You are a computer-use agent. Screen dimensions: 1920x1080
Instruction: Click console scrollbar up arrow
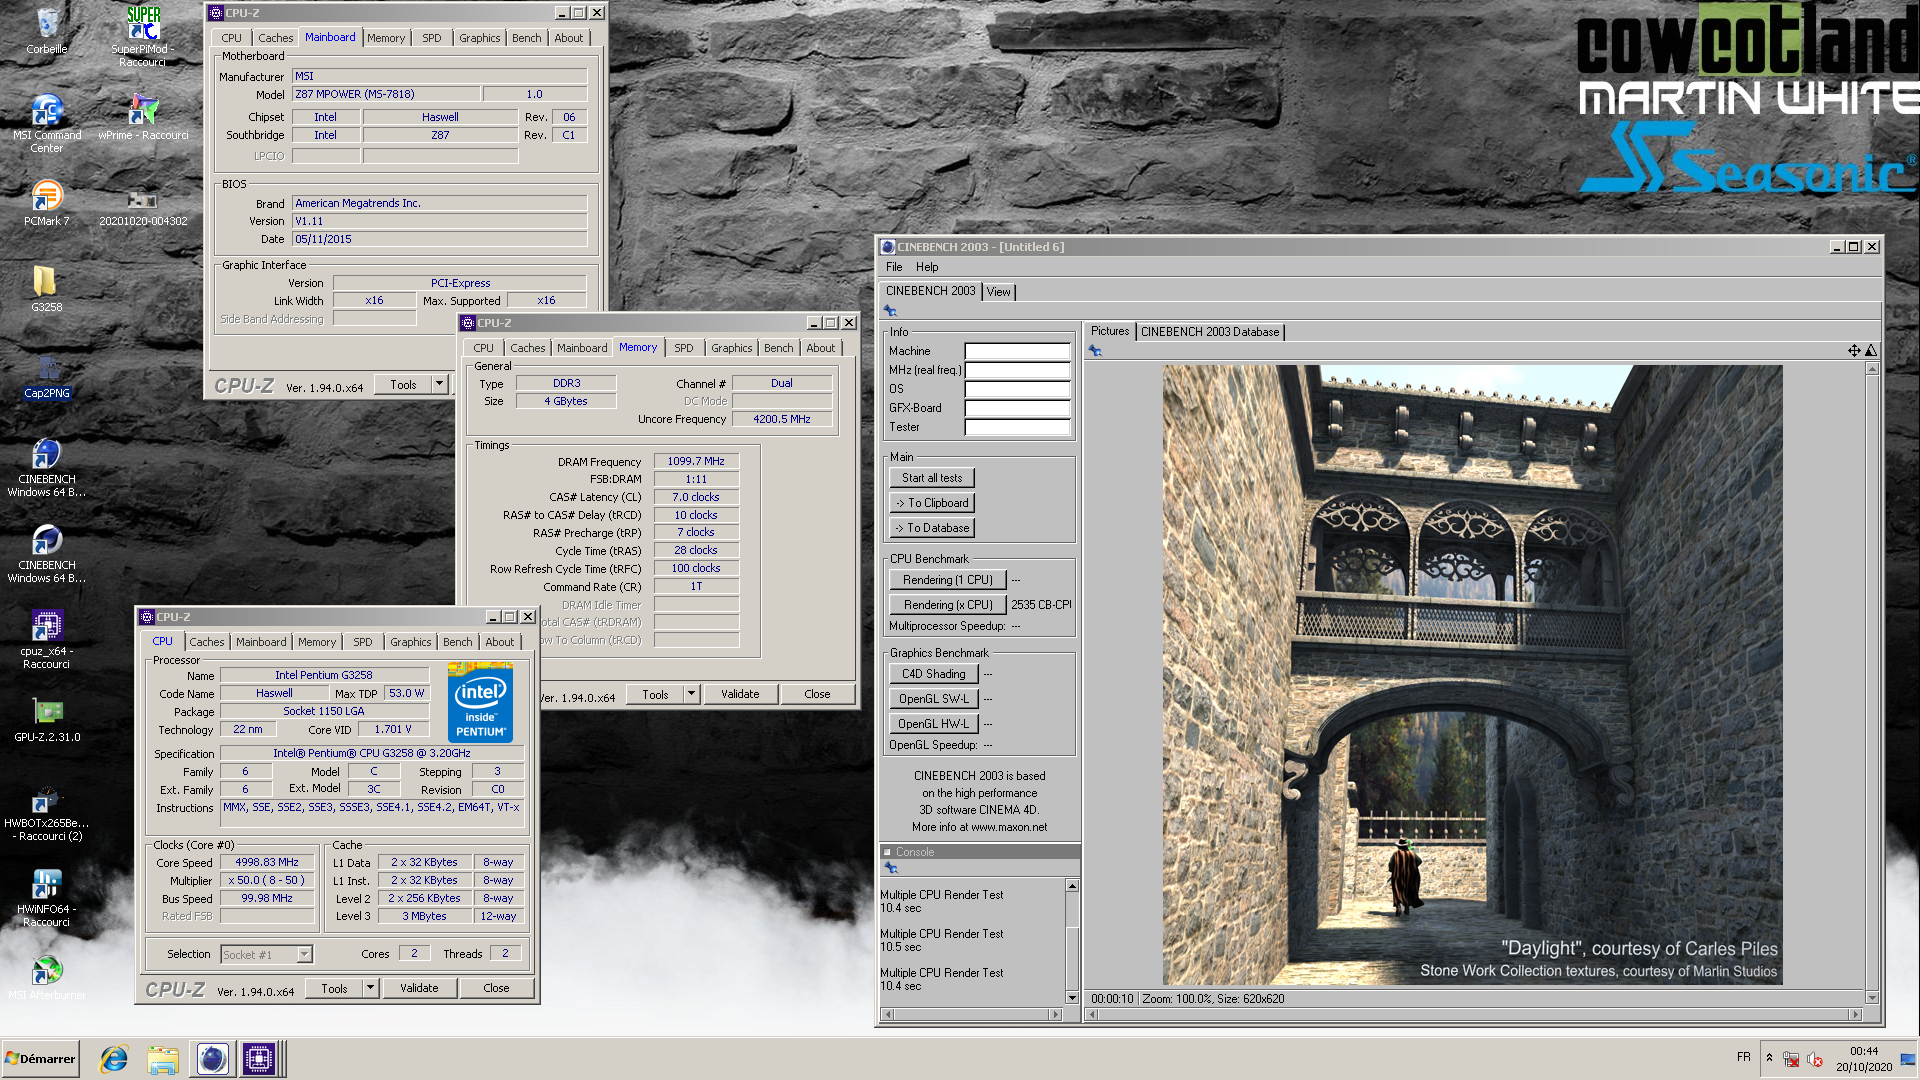pyautogui.click(x=1072, y=886)
